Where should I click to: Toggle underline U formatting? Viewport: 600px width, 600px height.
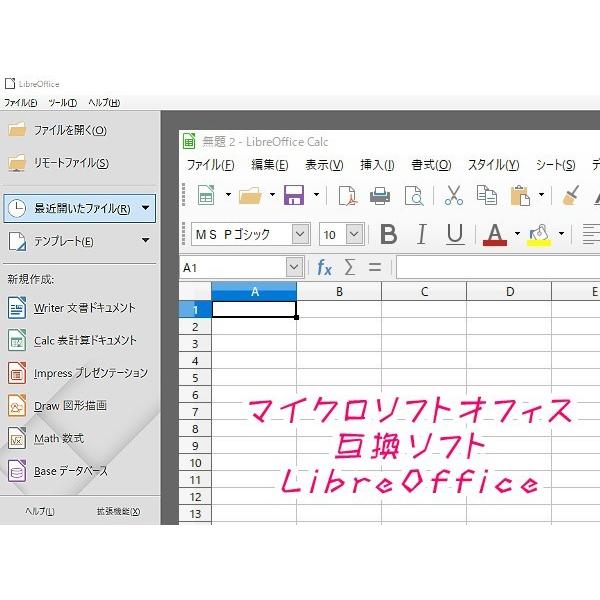coord(455,234)
